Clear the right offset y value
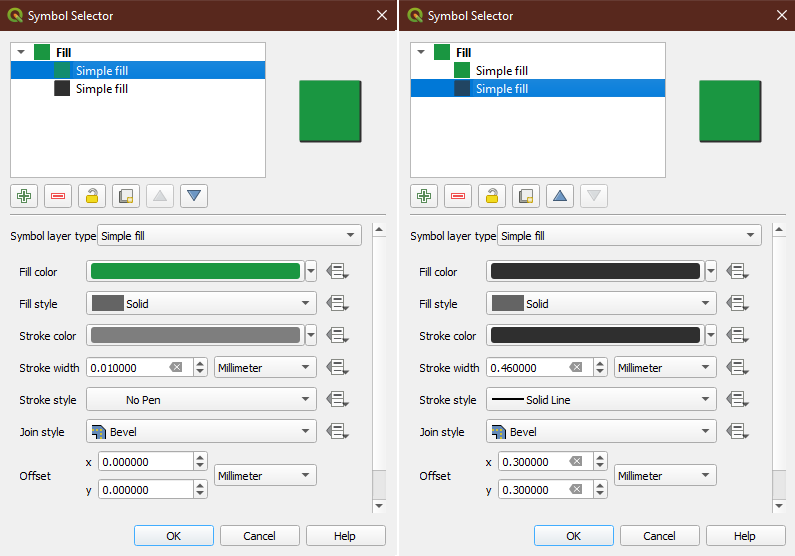The height and width of the screenshot is (556, 795). pyautogui.click(x=576, y=489)
